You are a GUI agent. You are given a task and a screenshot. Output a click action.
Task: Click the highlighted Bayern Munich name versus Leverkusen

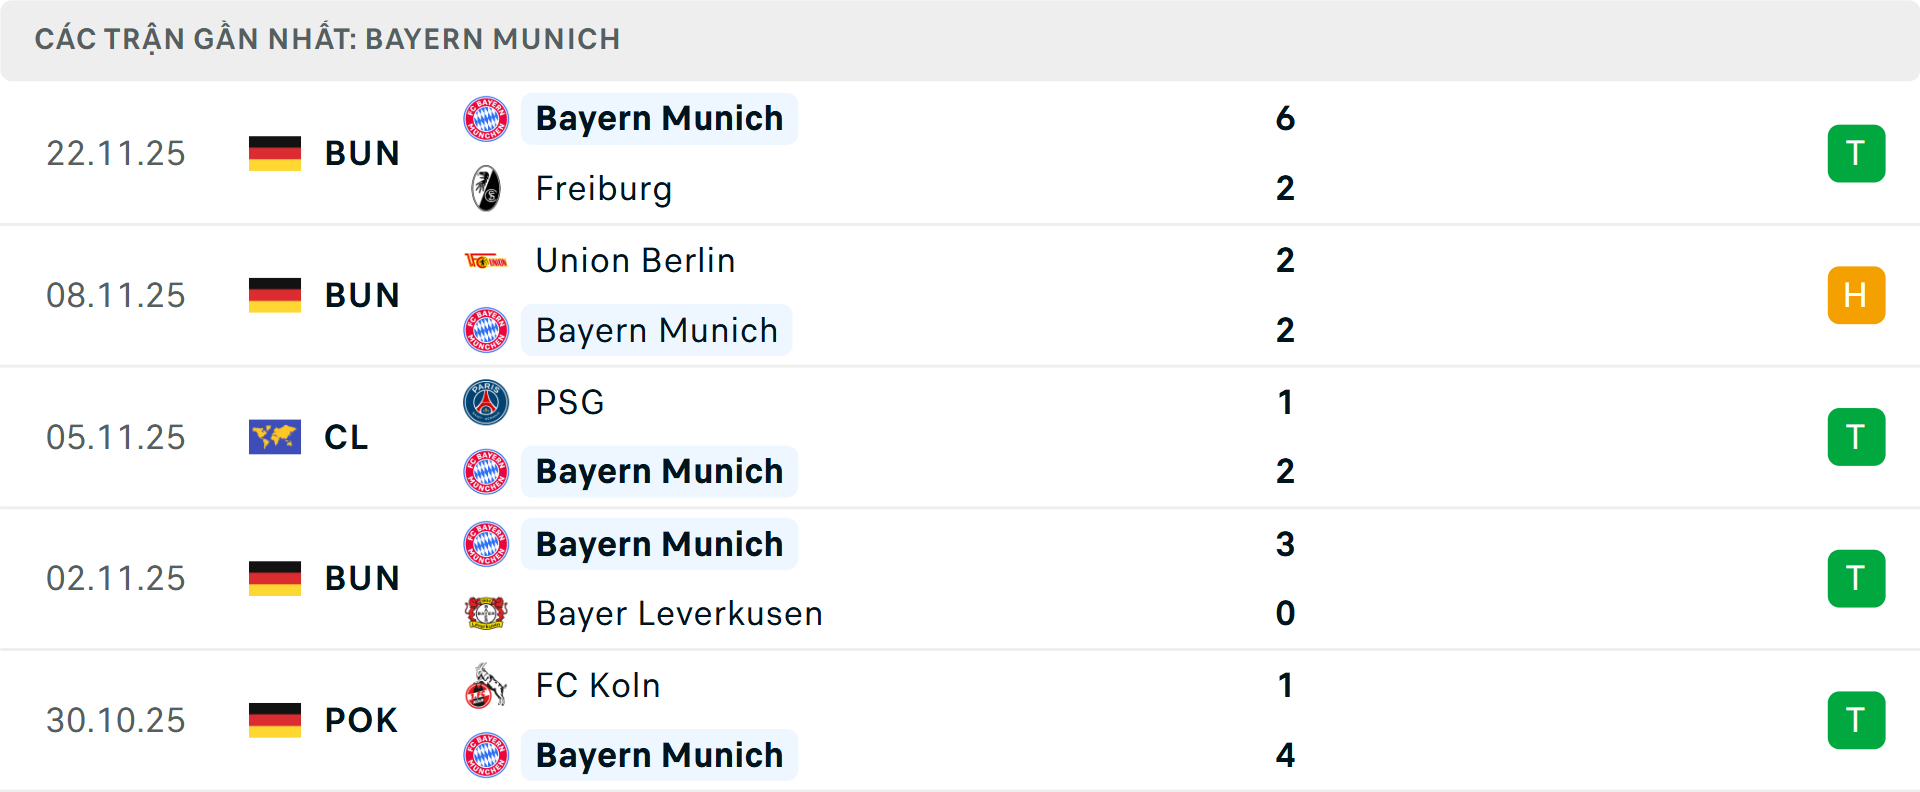[659, 544]
